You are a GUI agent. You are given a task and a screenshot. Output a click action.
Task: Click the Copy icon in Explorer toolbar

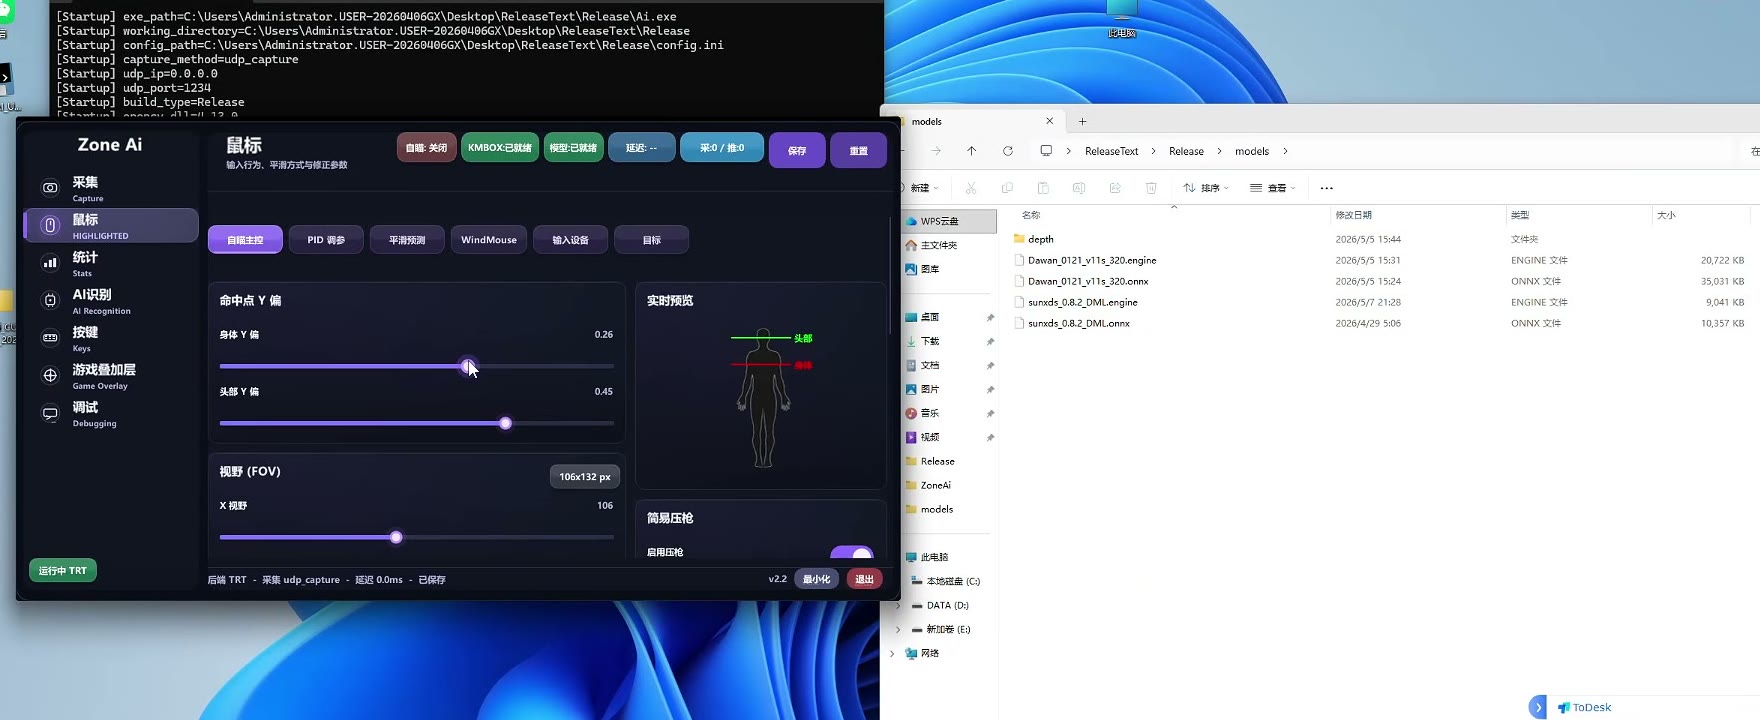1007,188
